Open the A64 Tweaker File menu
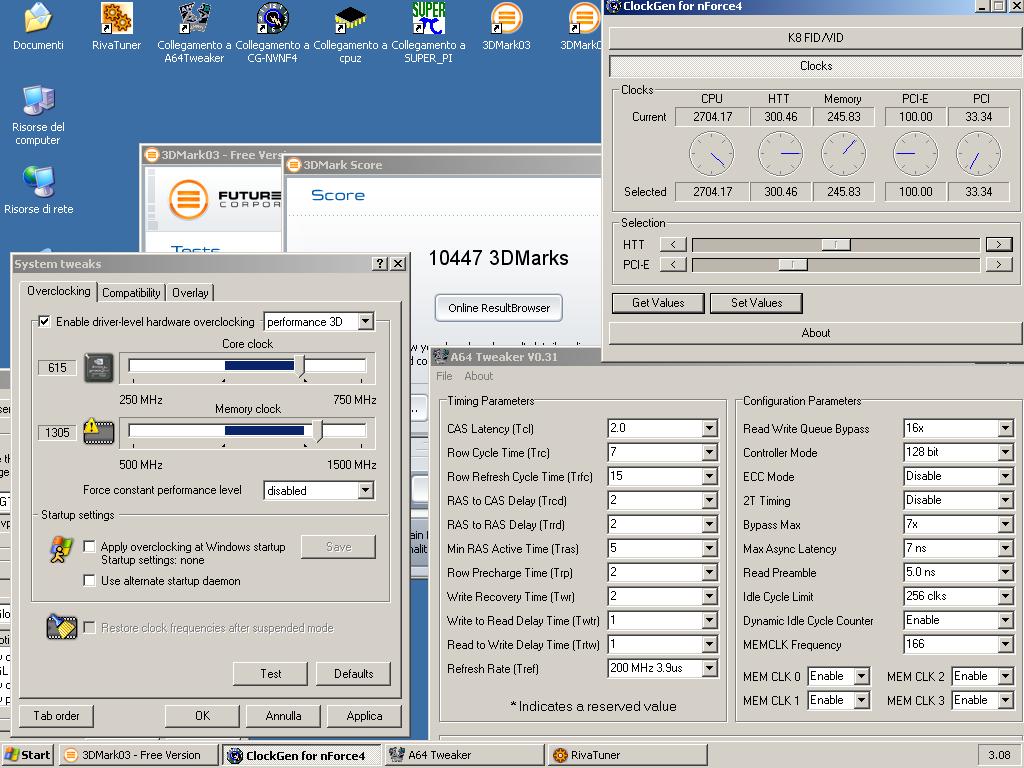The height and width of the screenshot is (768, 1024). pyautogui.click(x=444, y=376)
